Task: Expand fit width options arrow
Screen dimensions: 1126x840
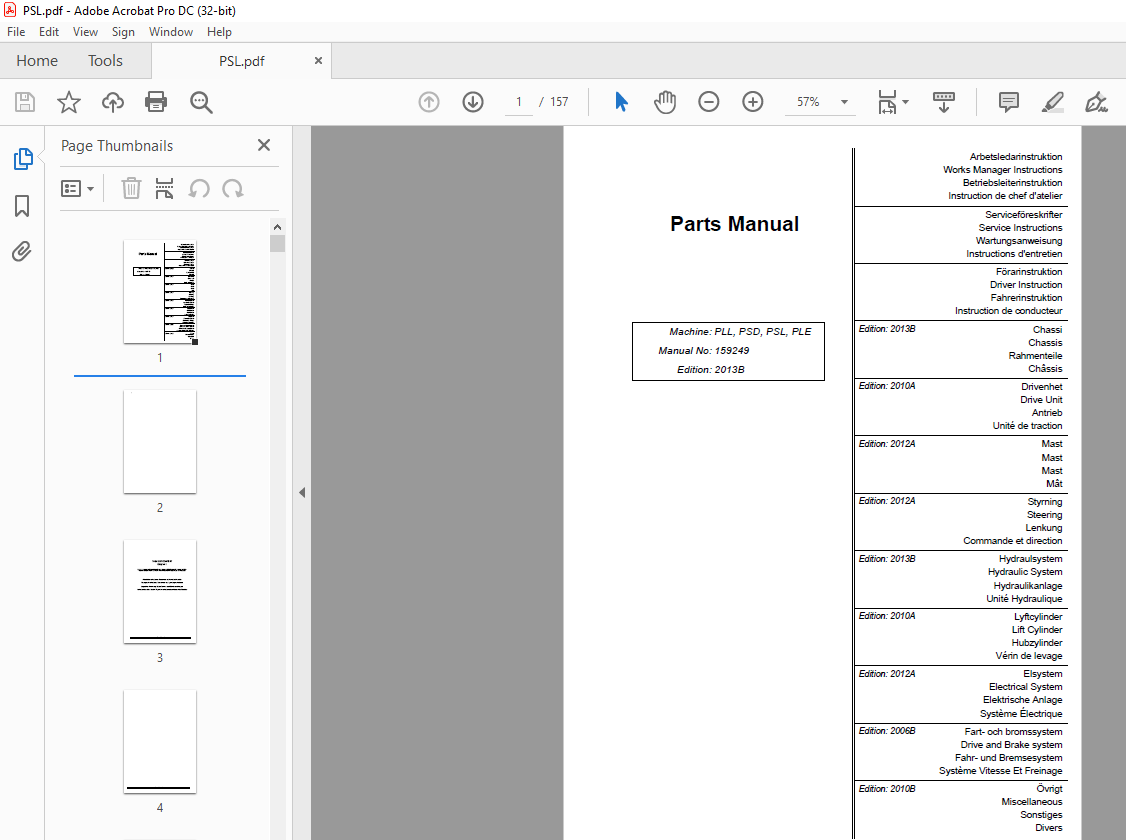Action: click(x=906, y=102)
